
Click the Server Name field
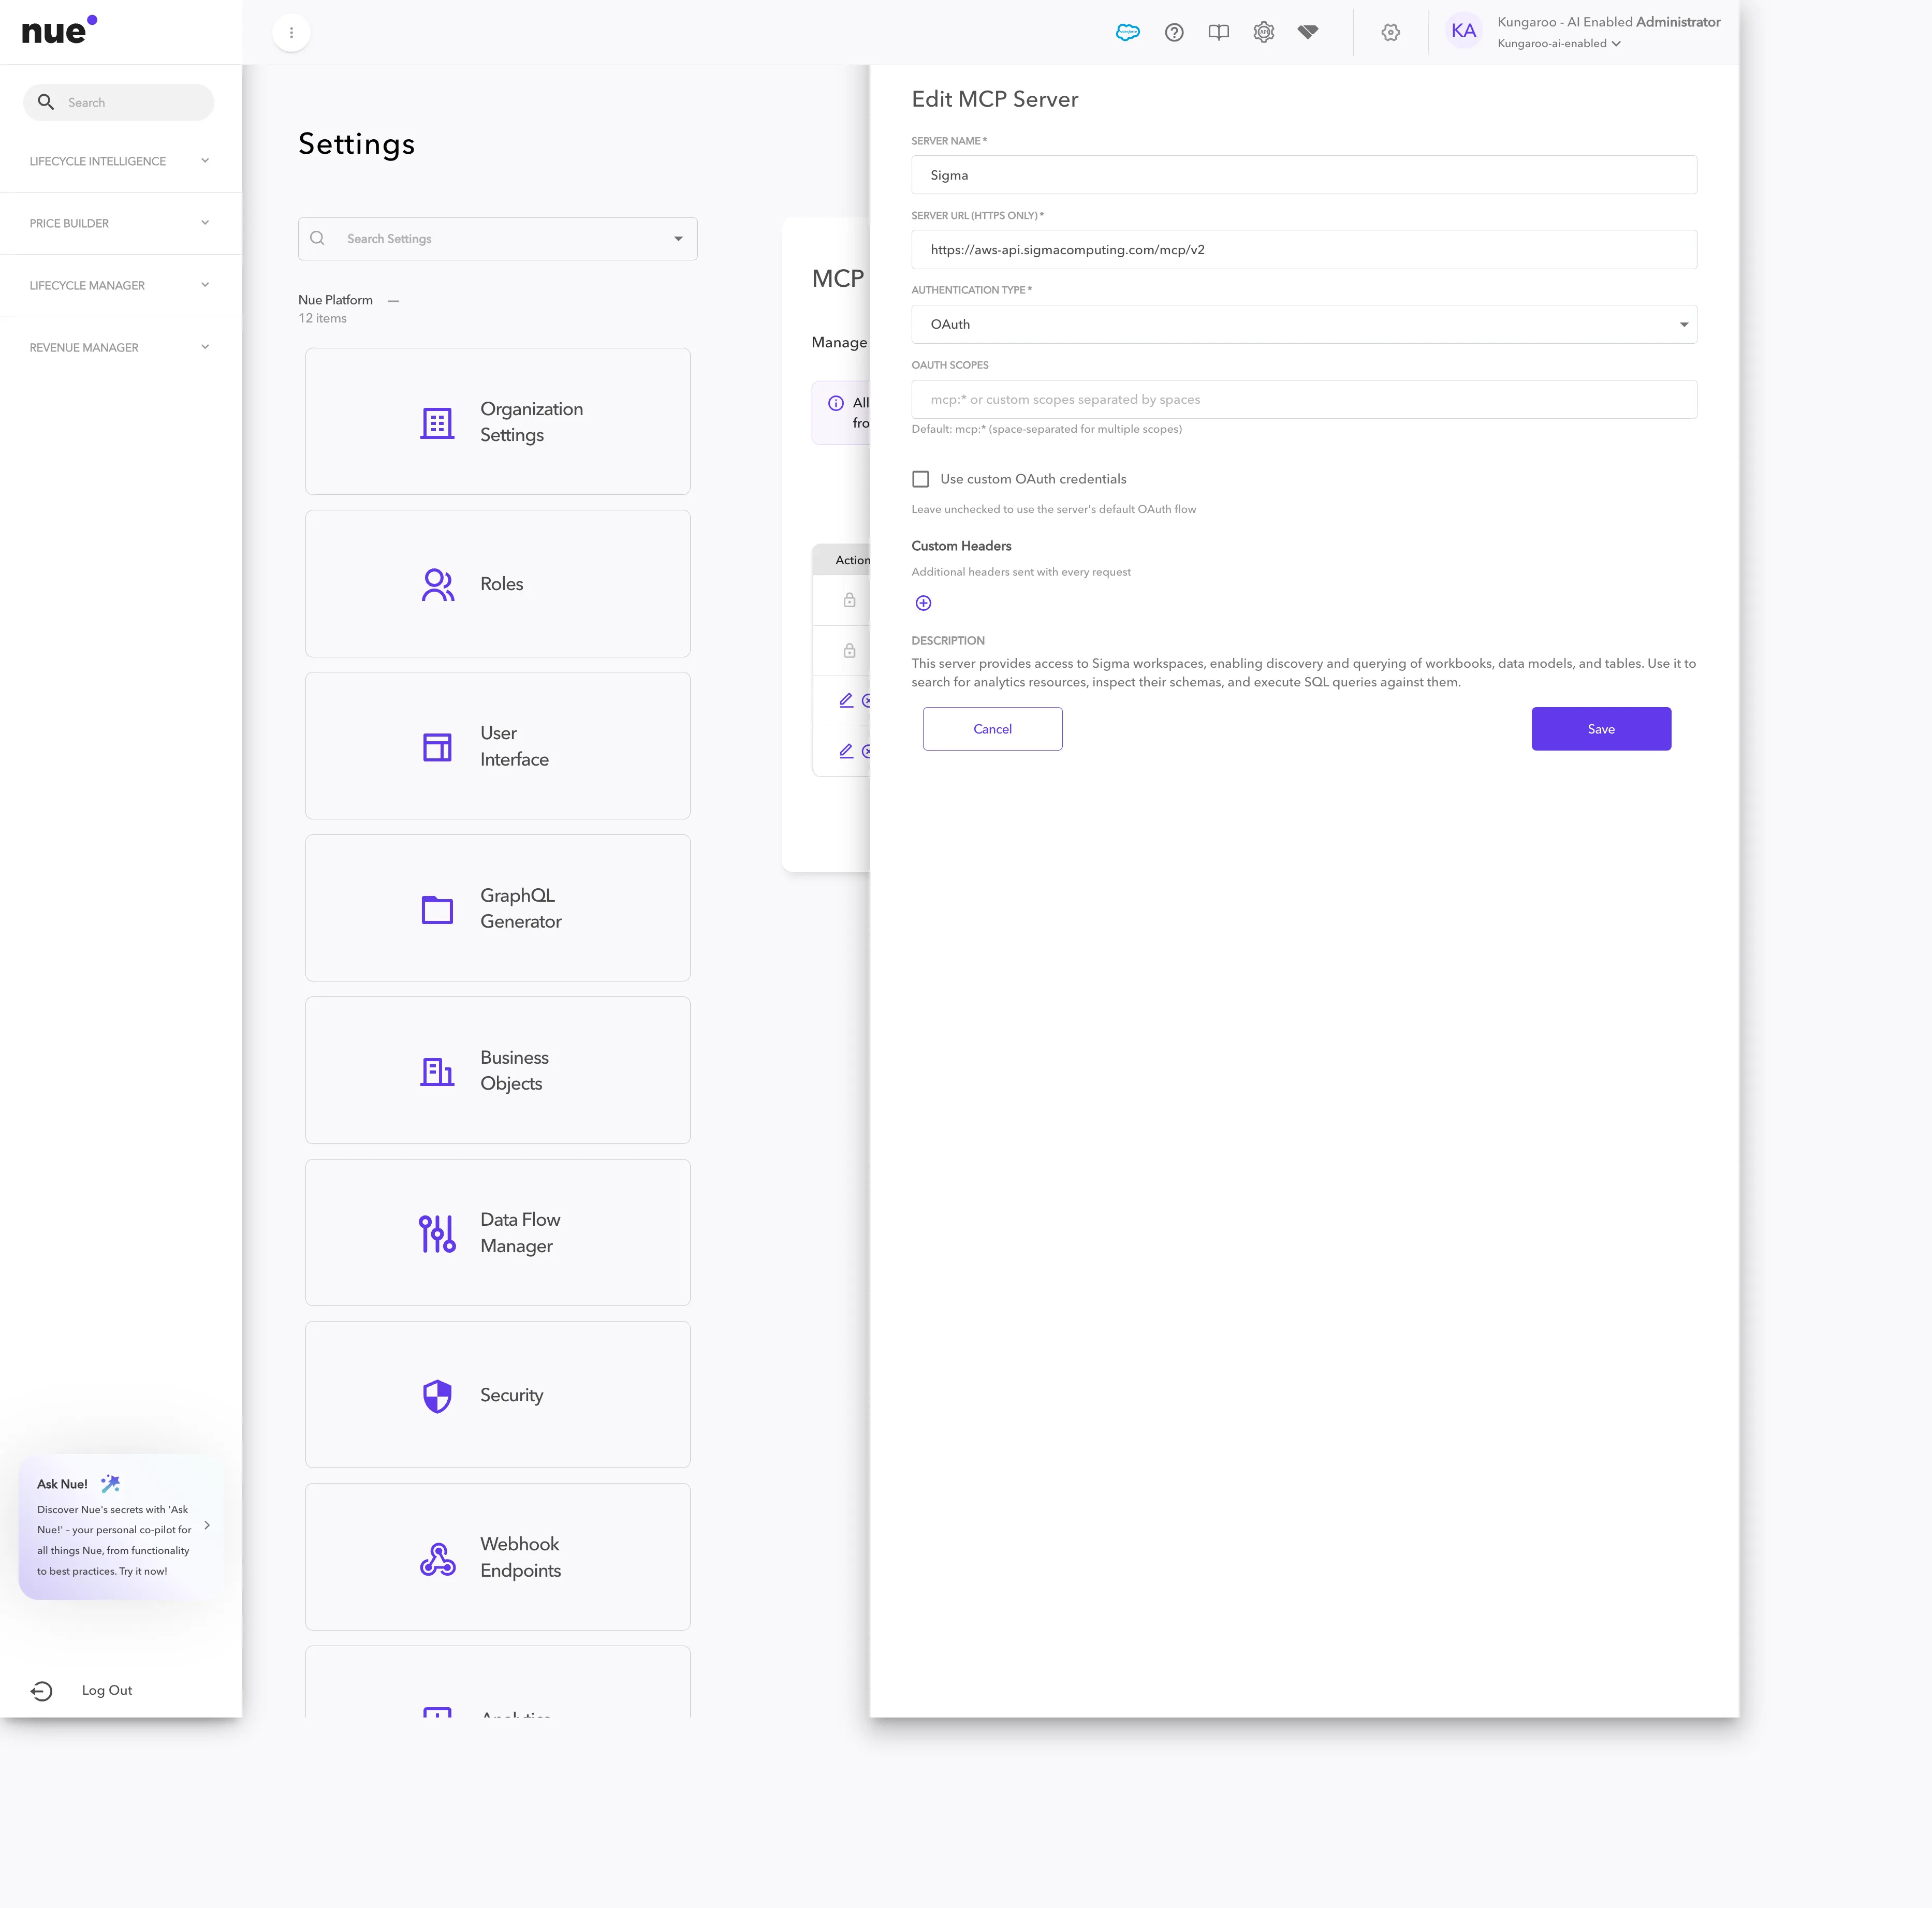click(1303, 174)
